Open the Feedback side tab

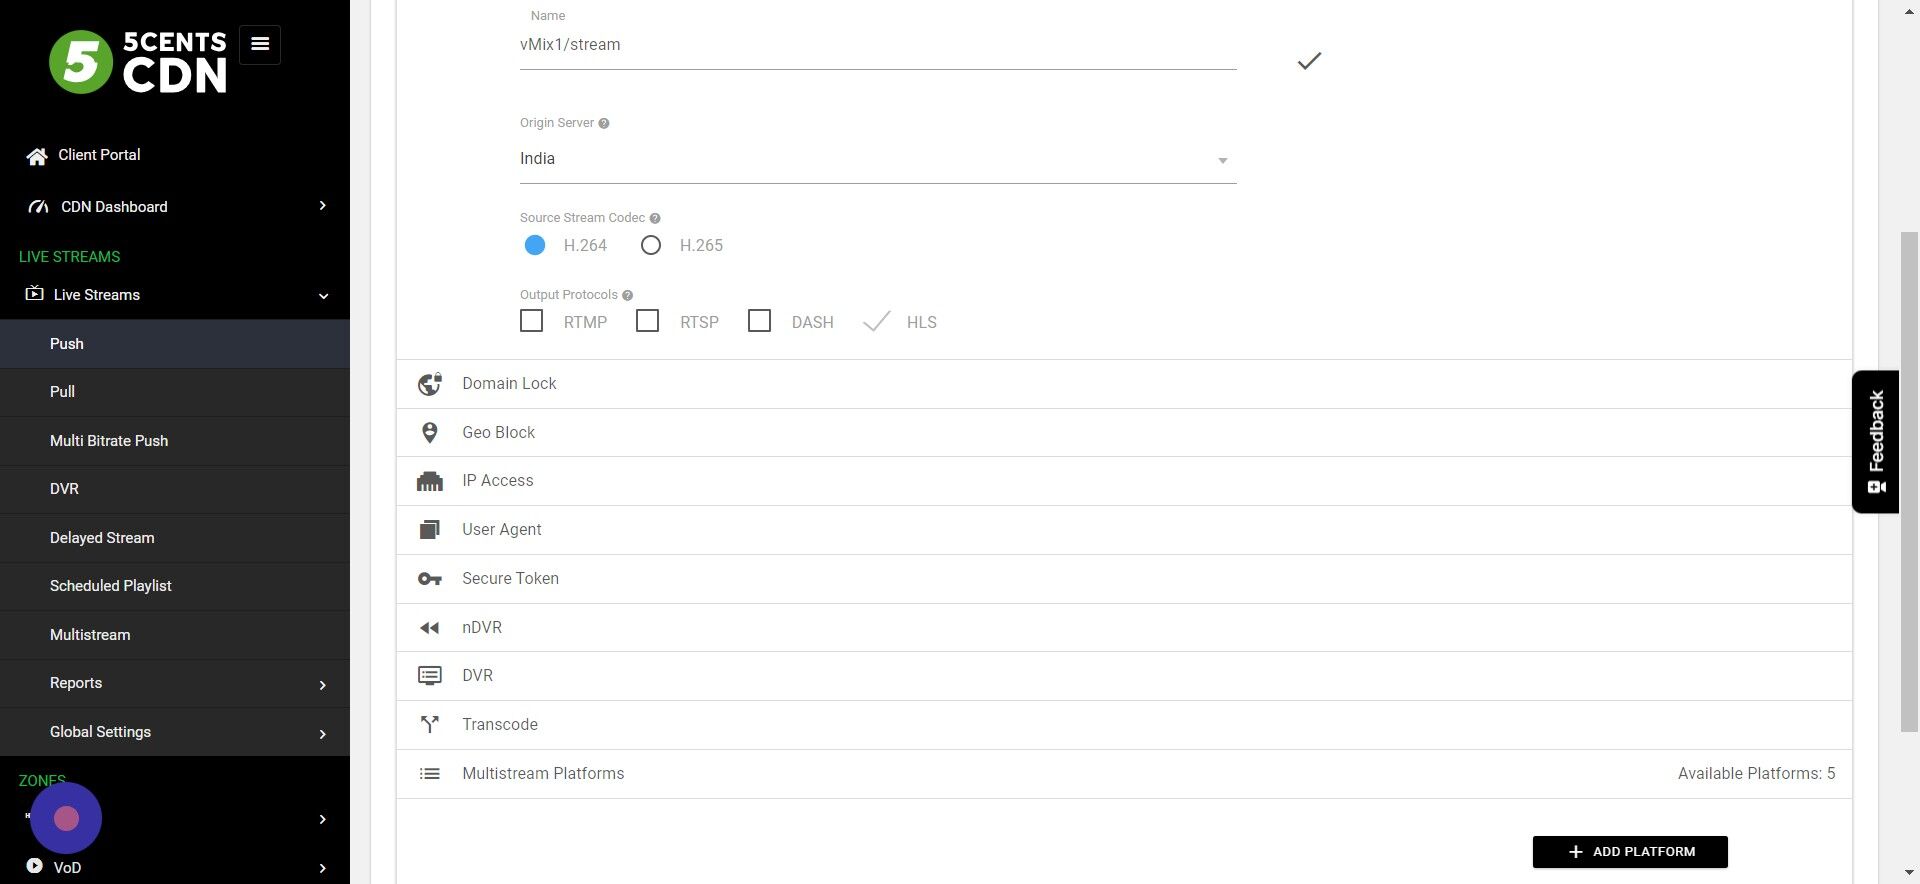(x=1876, y=441)
